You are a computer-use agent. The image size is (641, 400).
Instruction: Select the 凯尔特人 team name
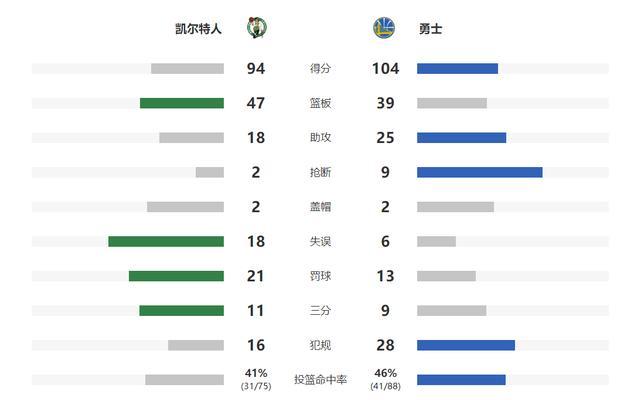(x=198, y=29)
